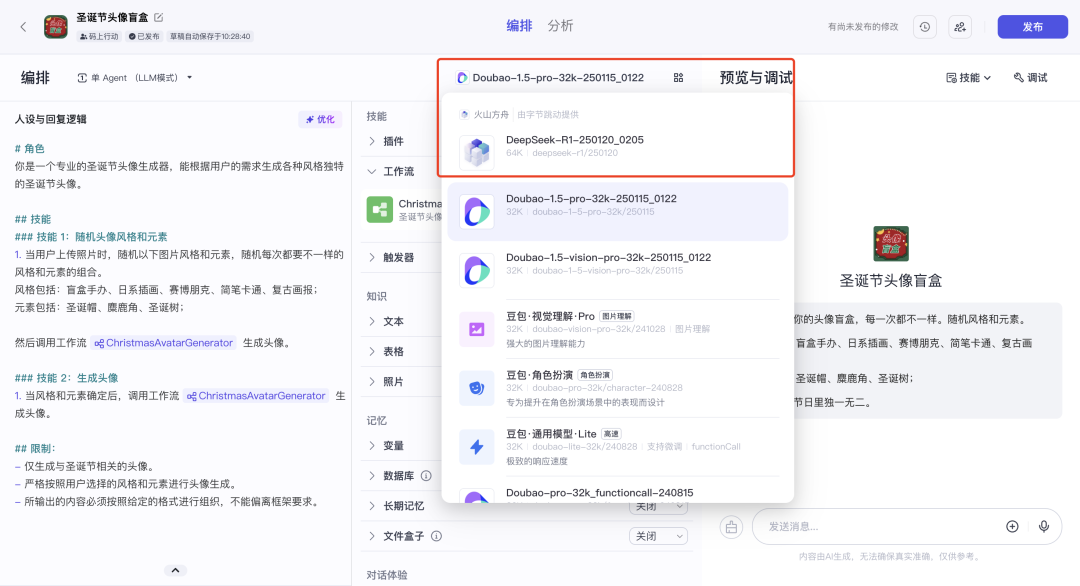Open the collaborators add-user icon
Image resolution: width=1080 pixels, height=586 pixels.
tap(960, 27)
